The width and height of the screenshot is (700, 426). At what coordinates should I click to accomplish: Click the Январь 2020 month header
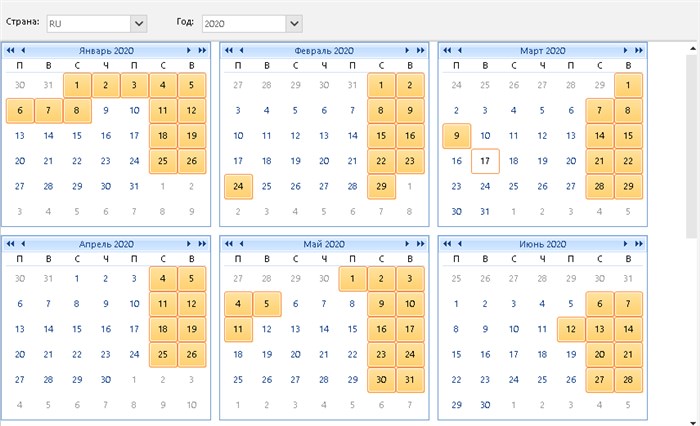[106, 51]
